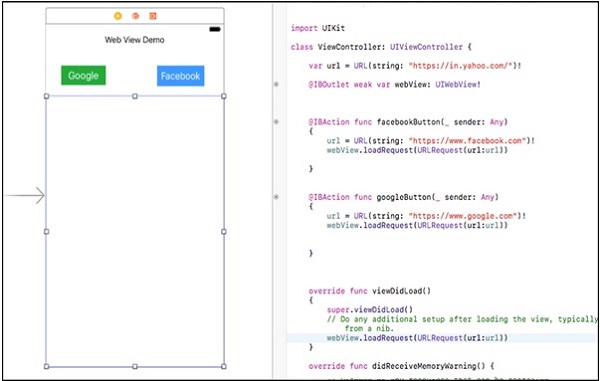Viewport: 600px width, 381px height.
Task: Click the googleButton IBAction connection circle
Action: (276, 197)
